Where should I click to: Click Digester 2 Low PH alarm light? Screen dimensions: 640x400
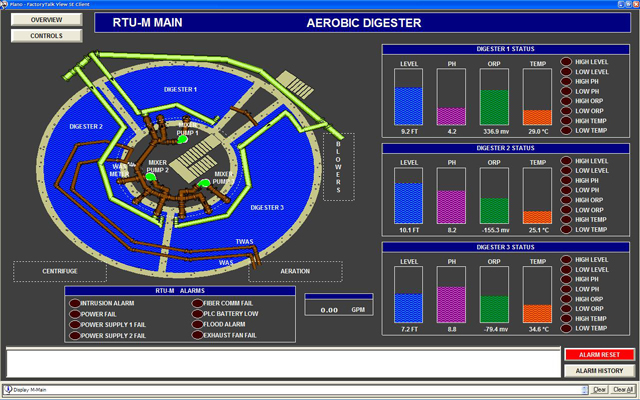[x=566, y=190]
